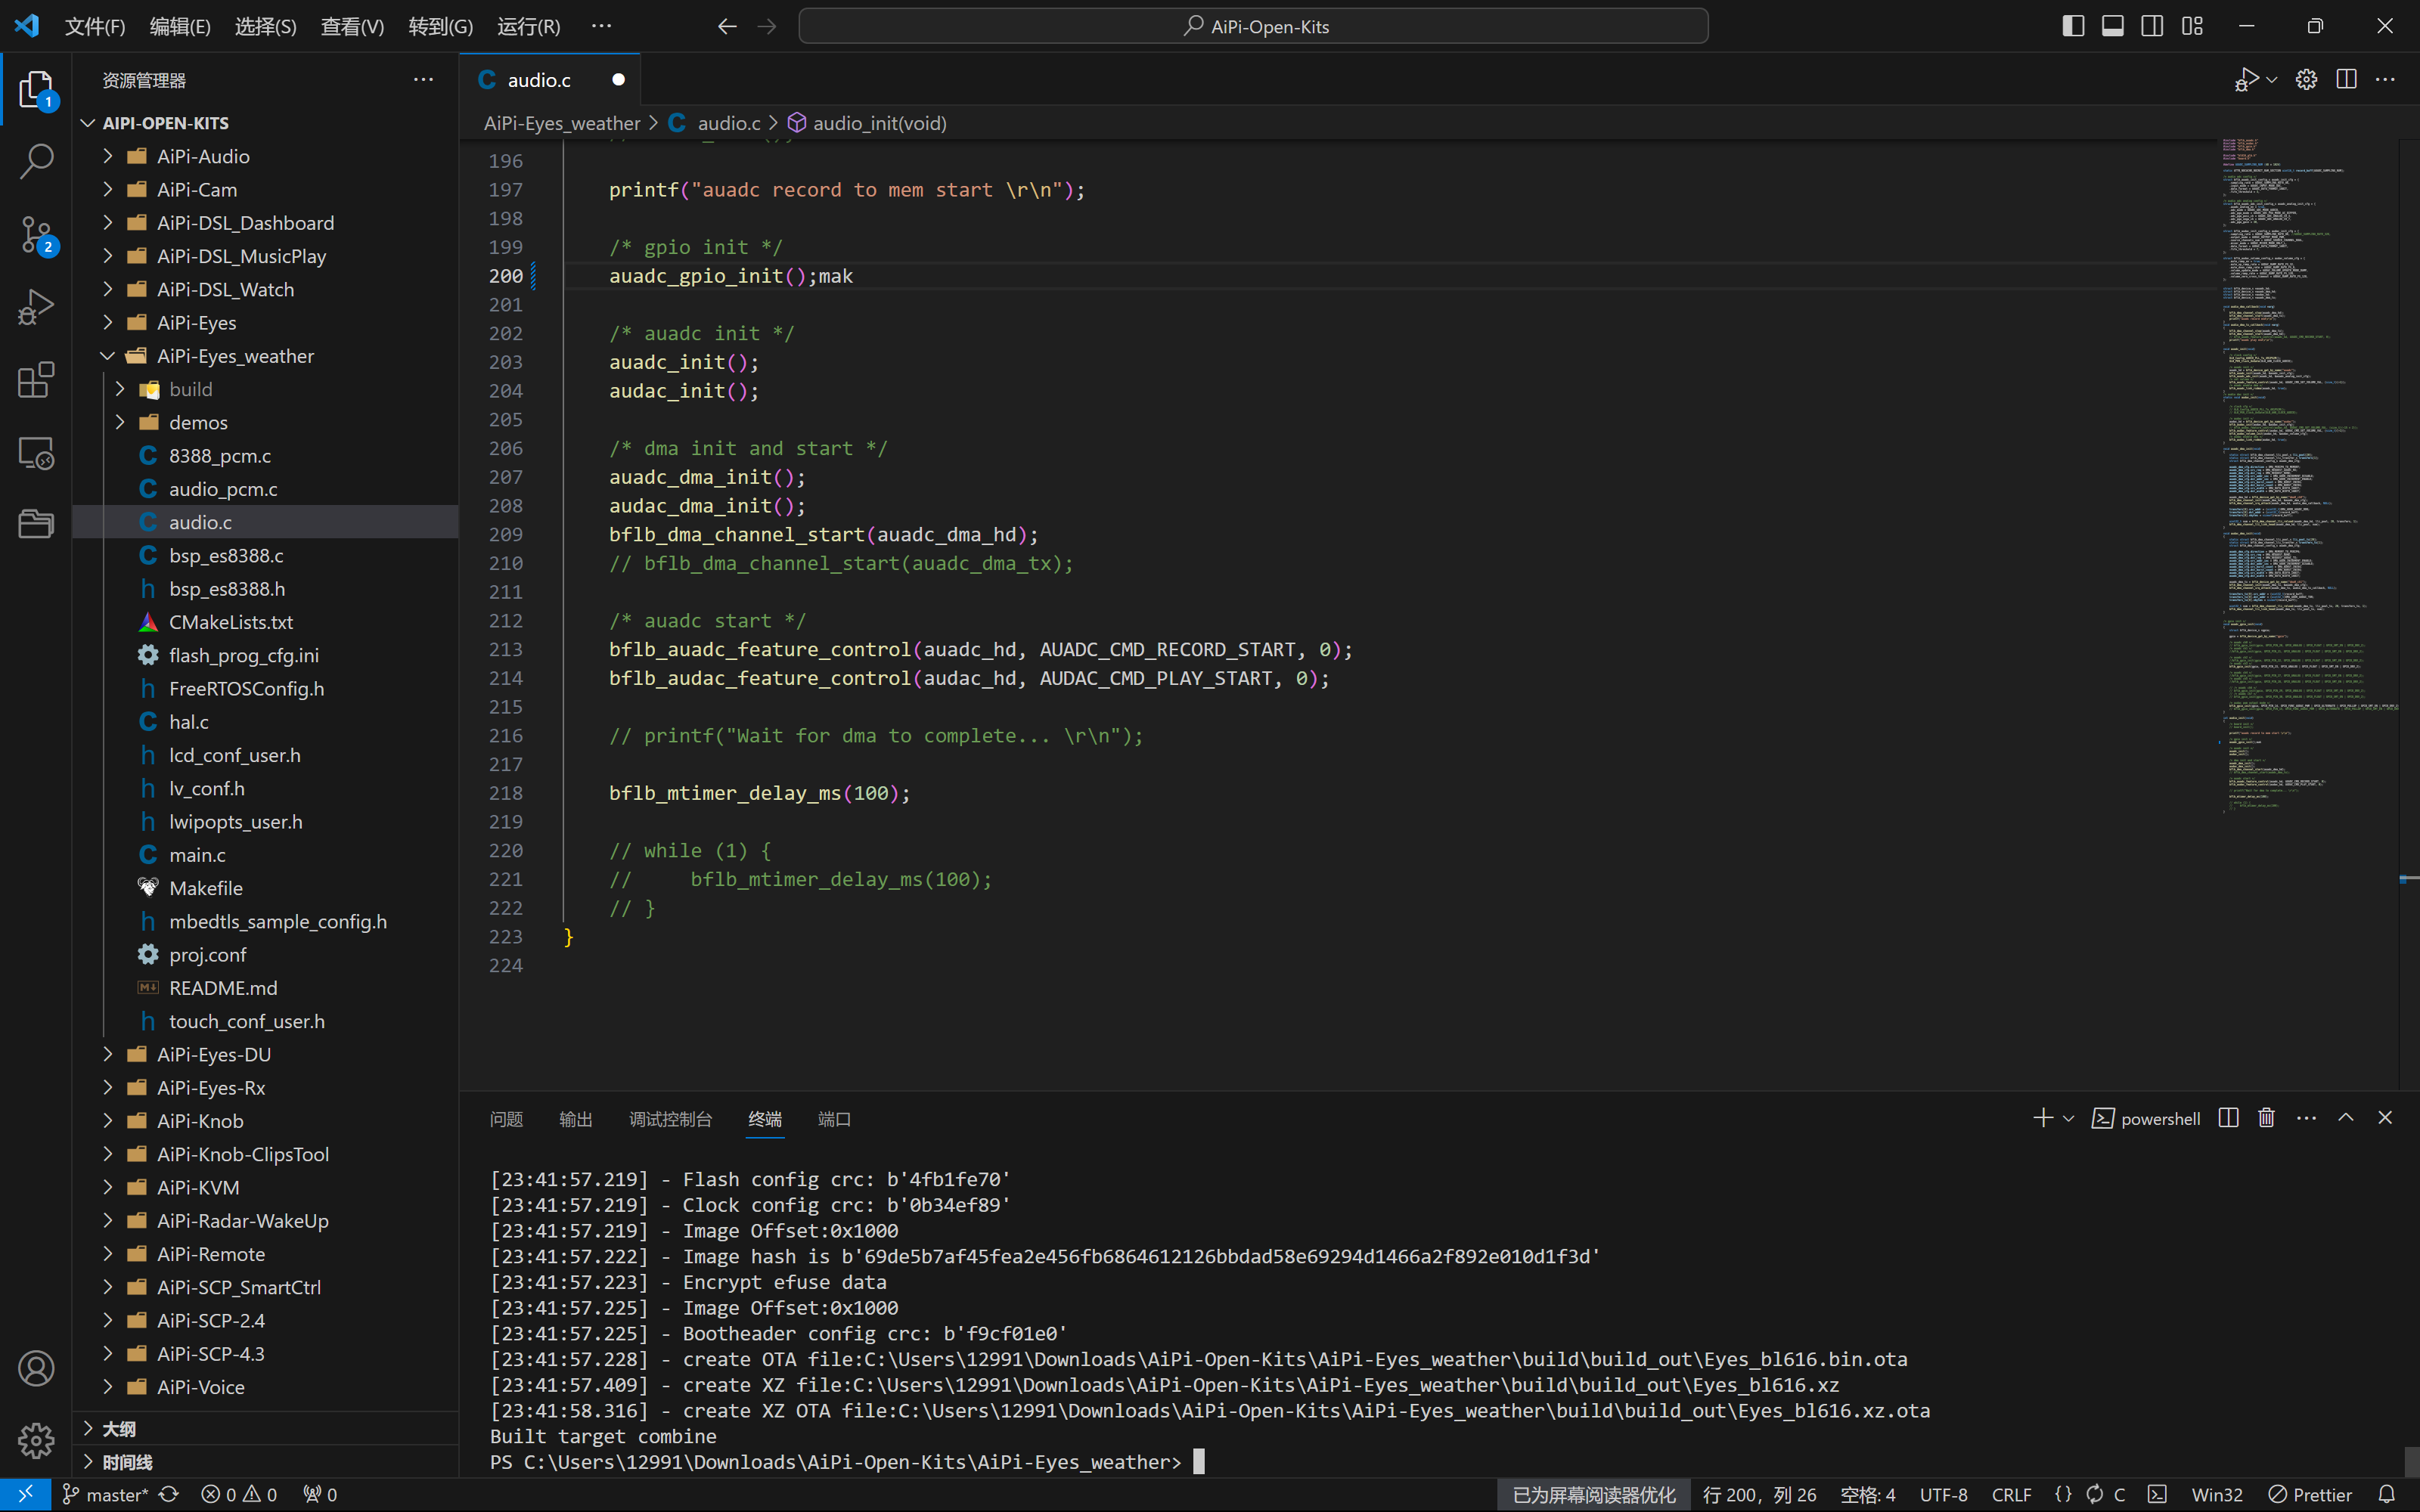Click UTF-8 encoding in status bar

[1943, 1494]
